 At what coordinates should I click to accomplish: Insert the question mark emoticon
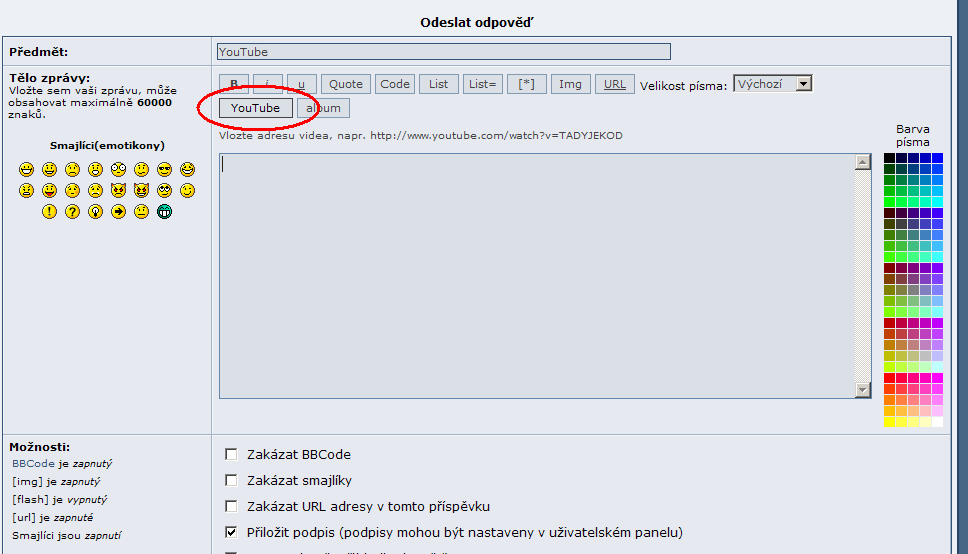[x=72, y=211]
